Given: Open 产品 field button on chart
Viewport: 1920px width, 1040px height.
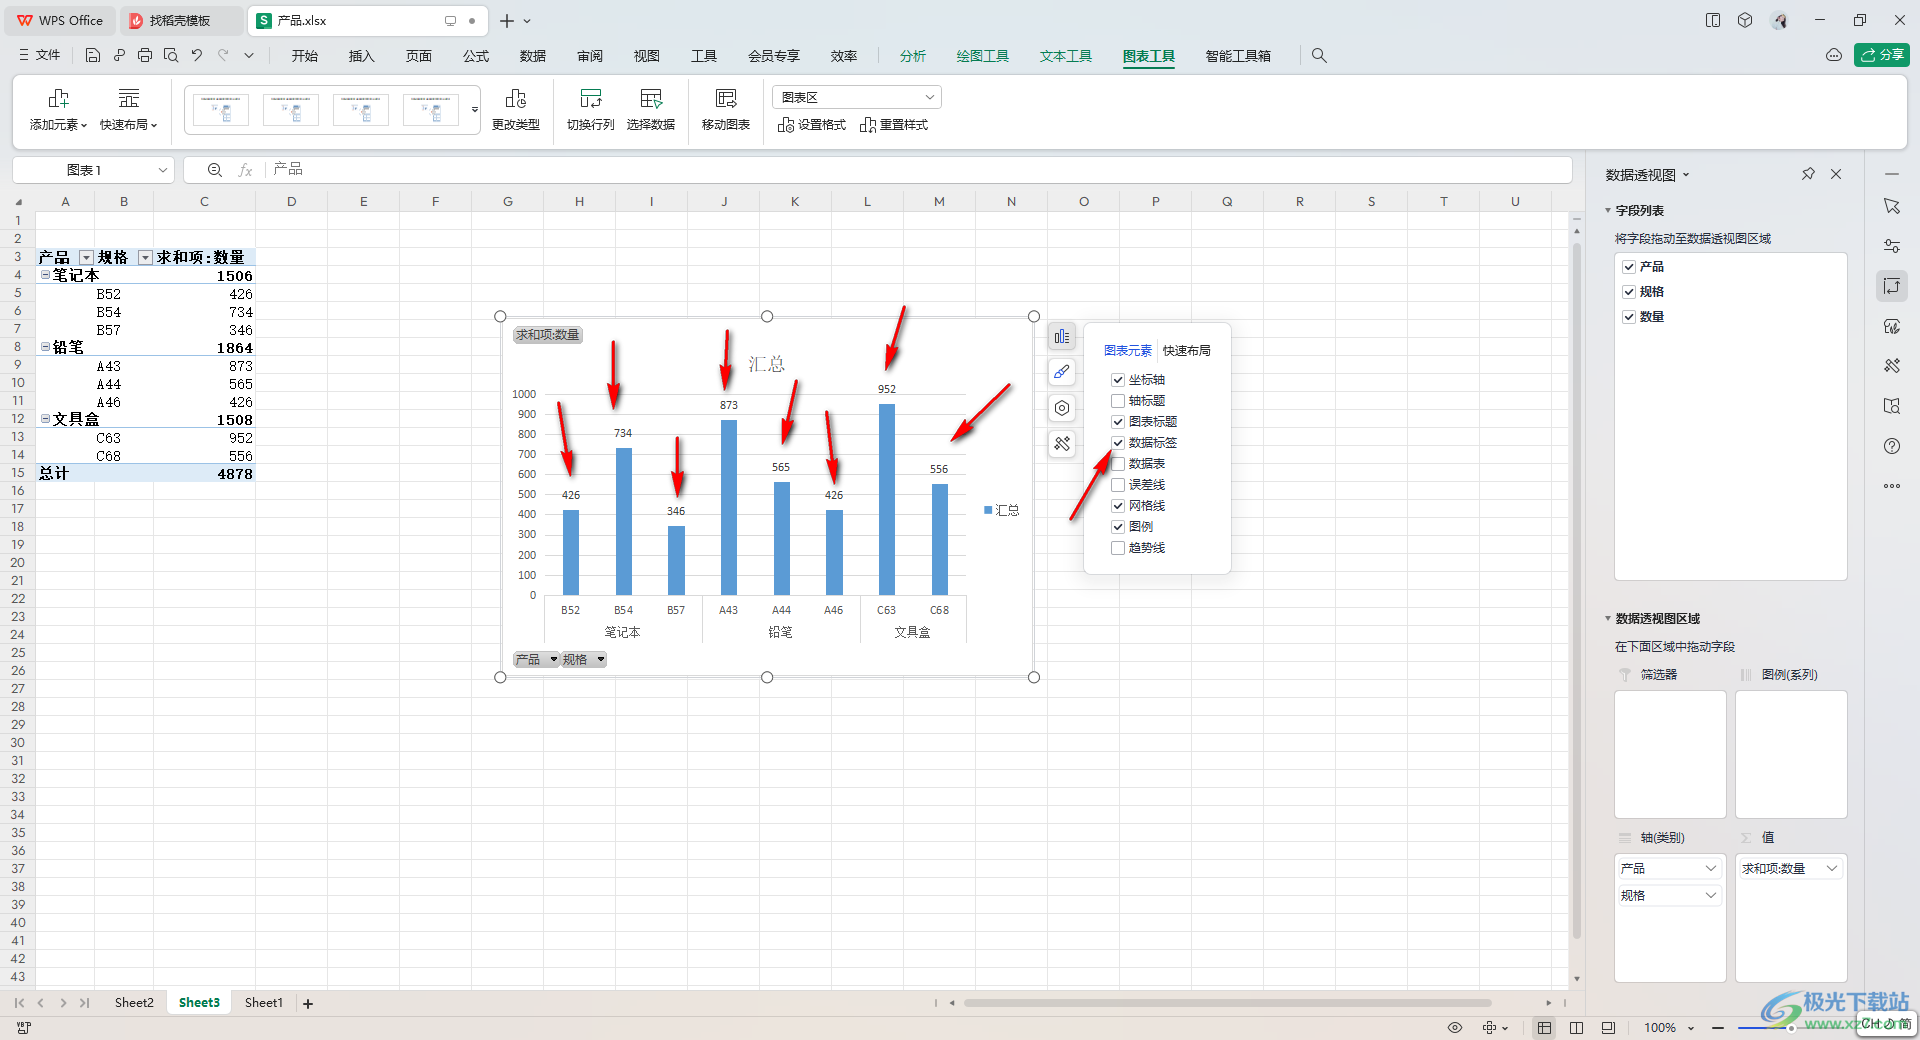Looking at the screenshot, I should point(536,660).
